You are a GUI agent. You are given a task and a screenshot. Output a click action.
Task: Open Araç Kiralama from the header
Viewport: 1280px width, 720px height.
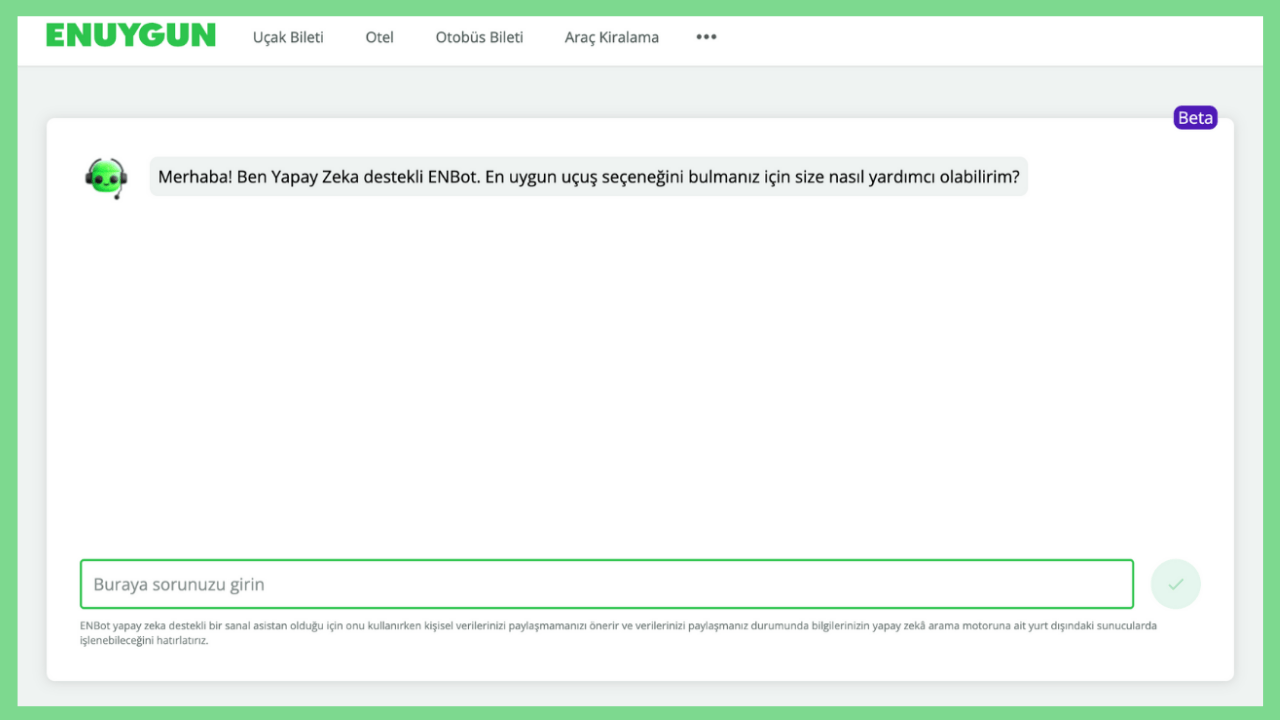611,37
